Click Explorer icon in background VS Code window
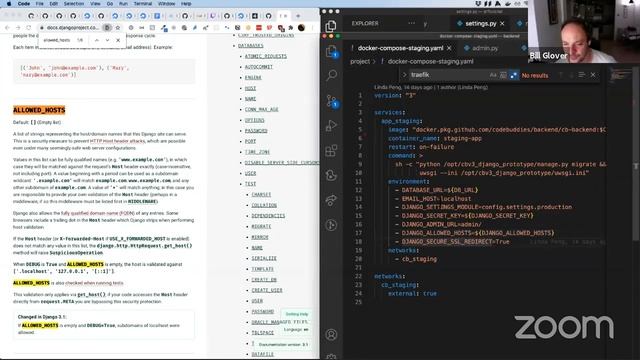The height and width of the screenshot is (360, 640). [x=331, y=26]
